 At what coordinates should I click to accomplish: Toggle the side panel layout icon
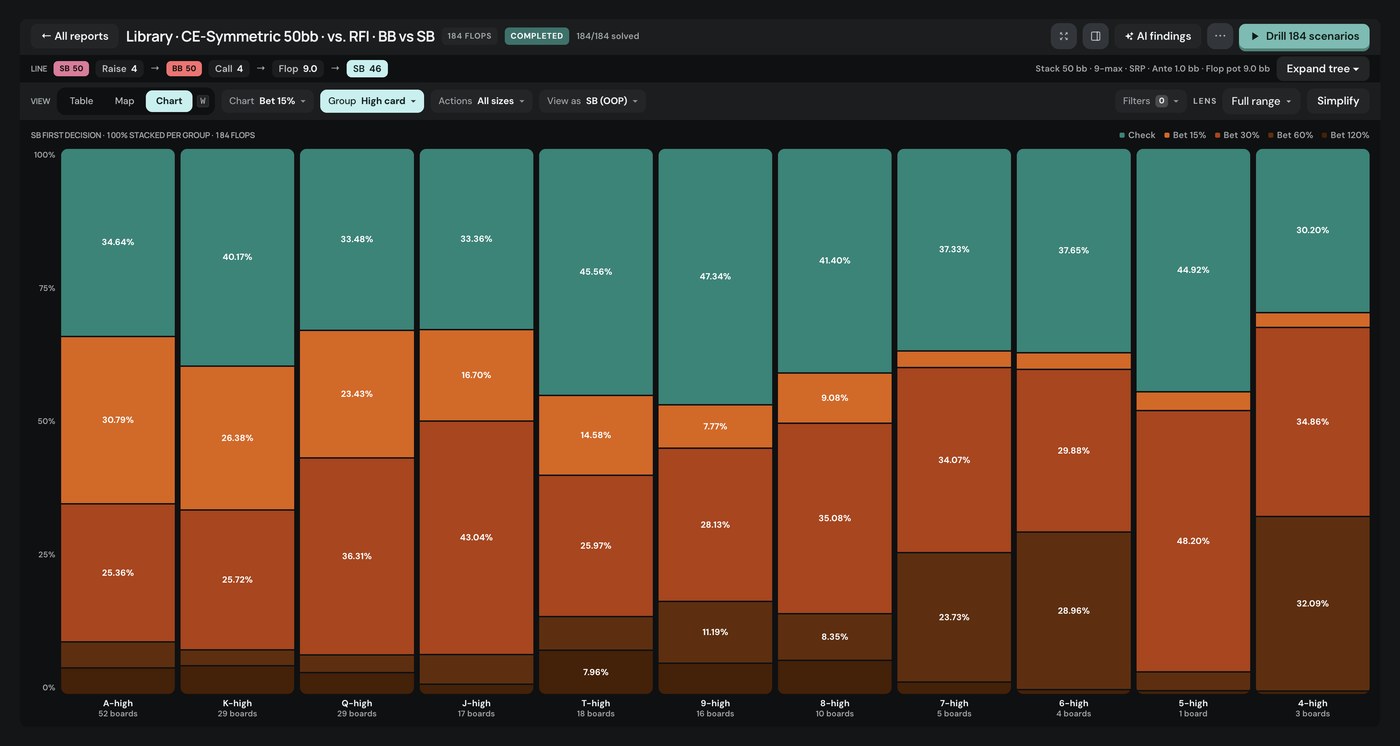(1095, 36)
